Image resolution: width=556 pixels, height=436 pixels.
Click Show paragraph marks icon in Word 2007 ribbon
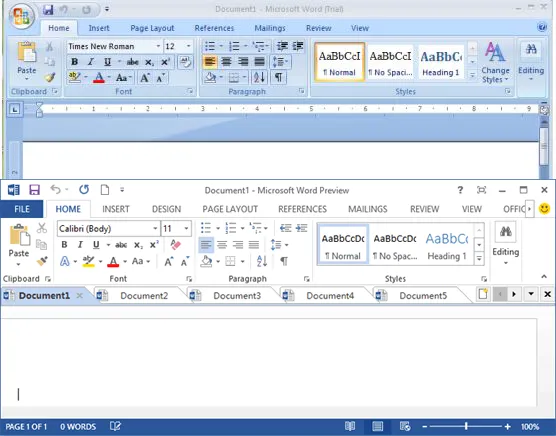[x=278, y=77]
